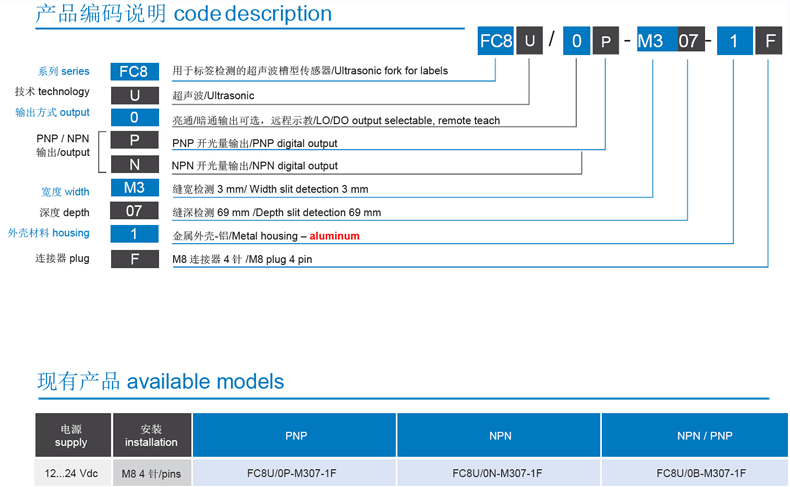The width and height of the screenshot is (790, 487).
Task: Click the dark F box beside the plug label
Action: pos(134,259)
